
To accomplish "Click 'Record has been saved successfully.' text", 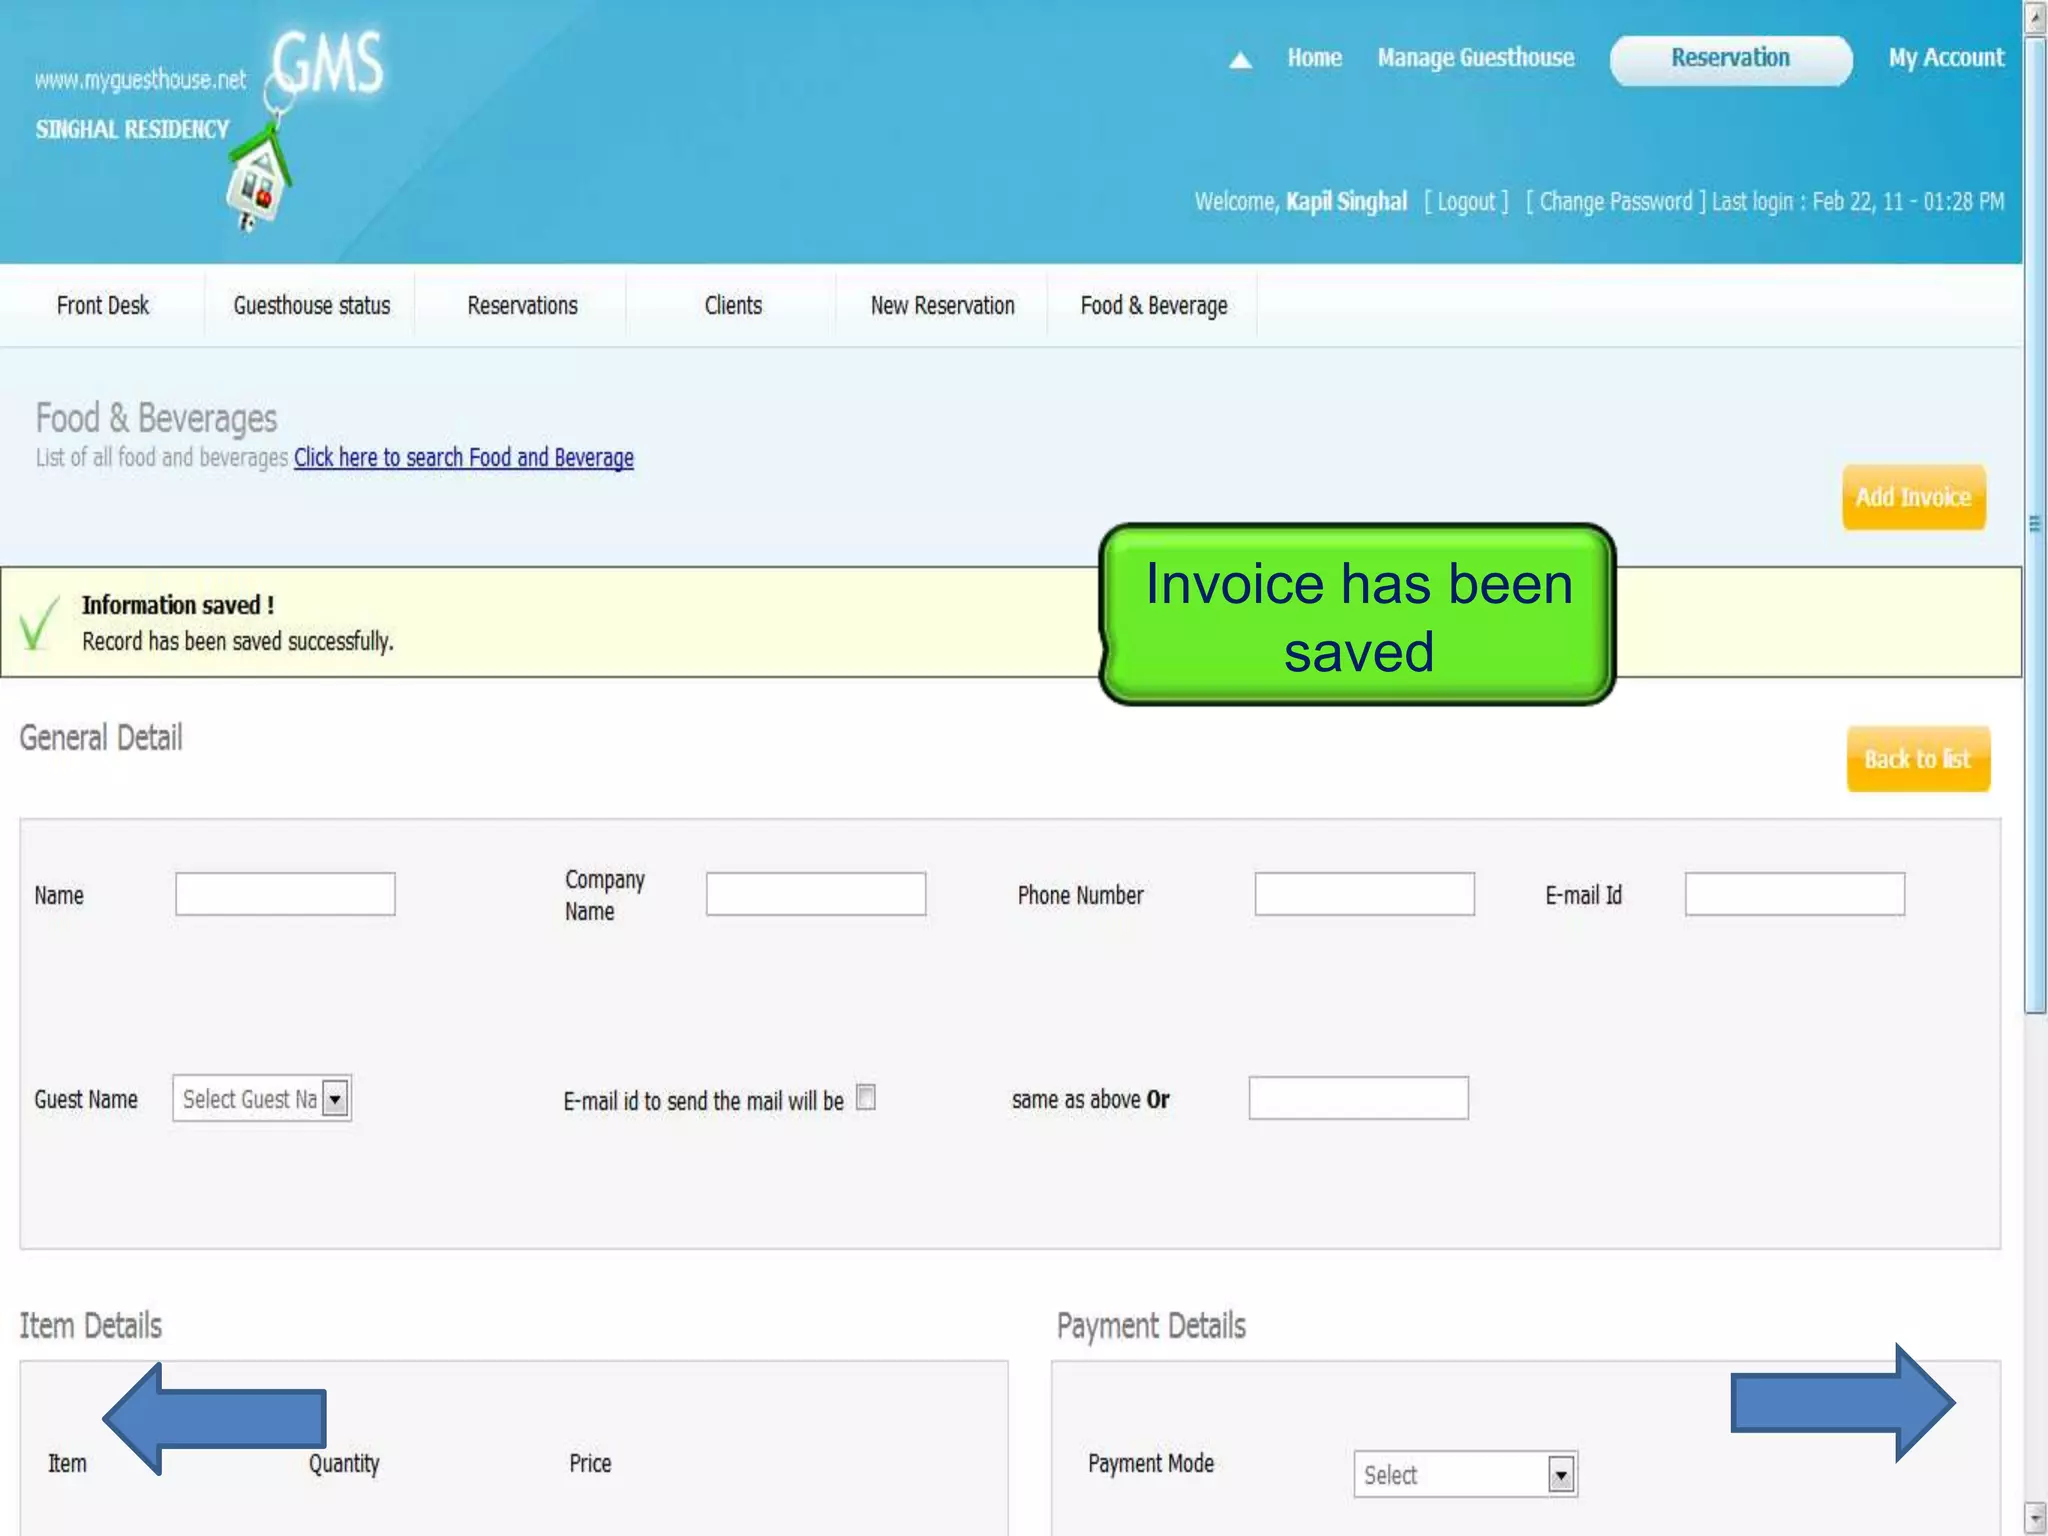I will [x=238, y=641].
